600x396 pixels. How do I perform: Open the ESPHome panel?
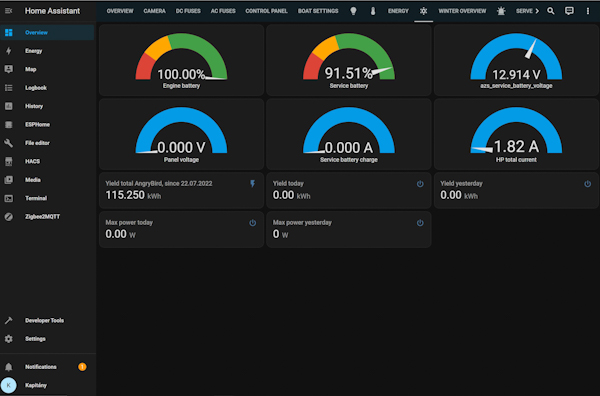pyautogui.click(x=47, y=124)
